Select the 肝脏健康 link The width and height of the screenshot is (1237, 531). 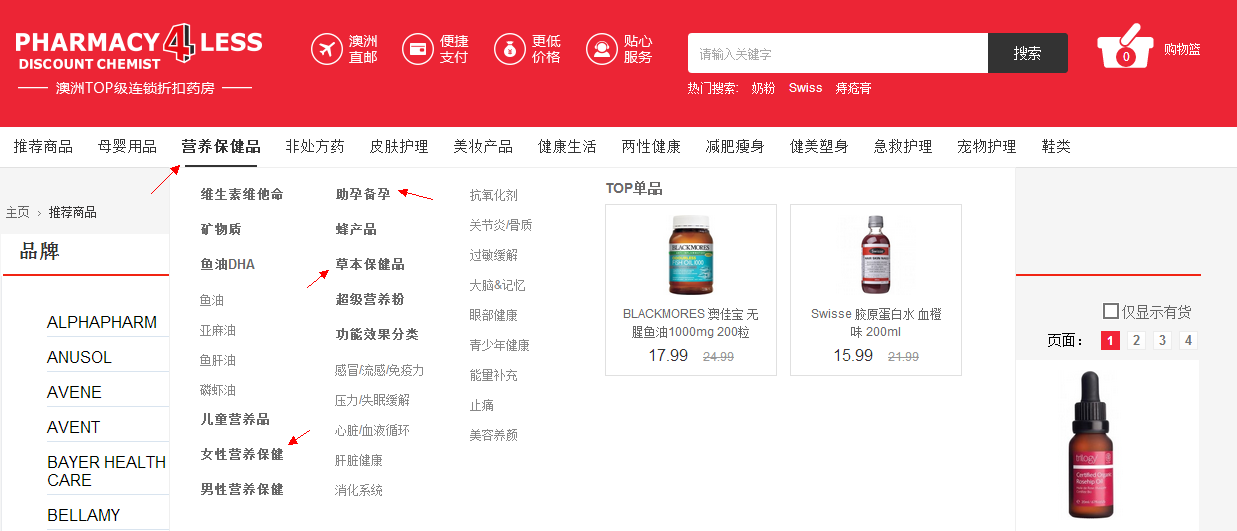point(359,460)
